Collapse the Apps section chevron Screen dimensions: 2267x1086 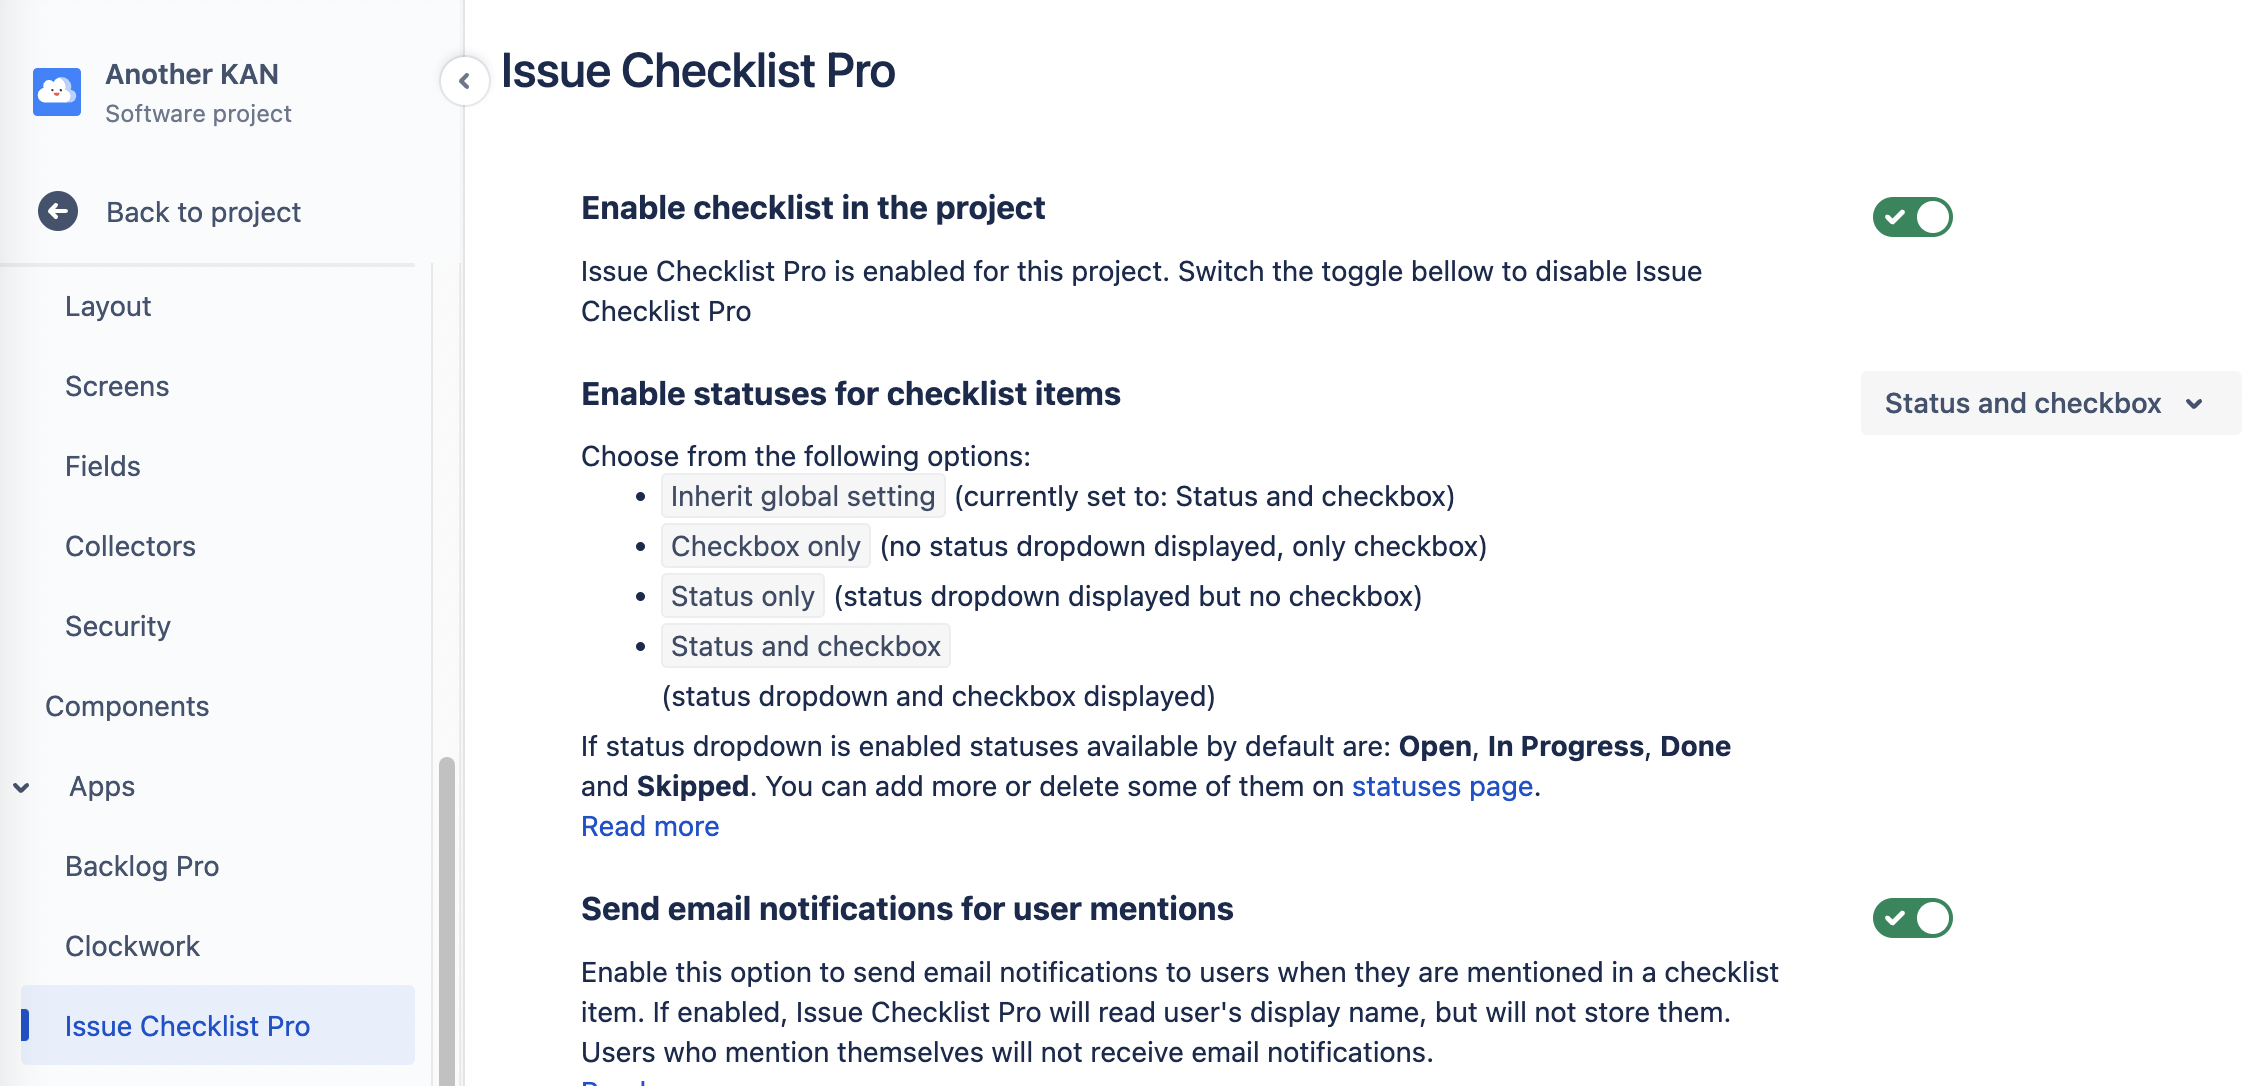pos(21,787)
